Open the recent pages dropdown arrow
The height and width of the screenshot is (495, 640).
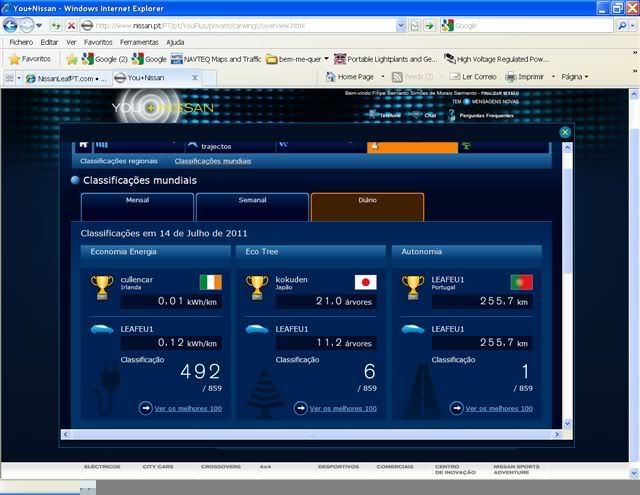[x=39, y=26]
